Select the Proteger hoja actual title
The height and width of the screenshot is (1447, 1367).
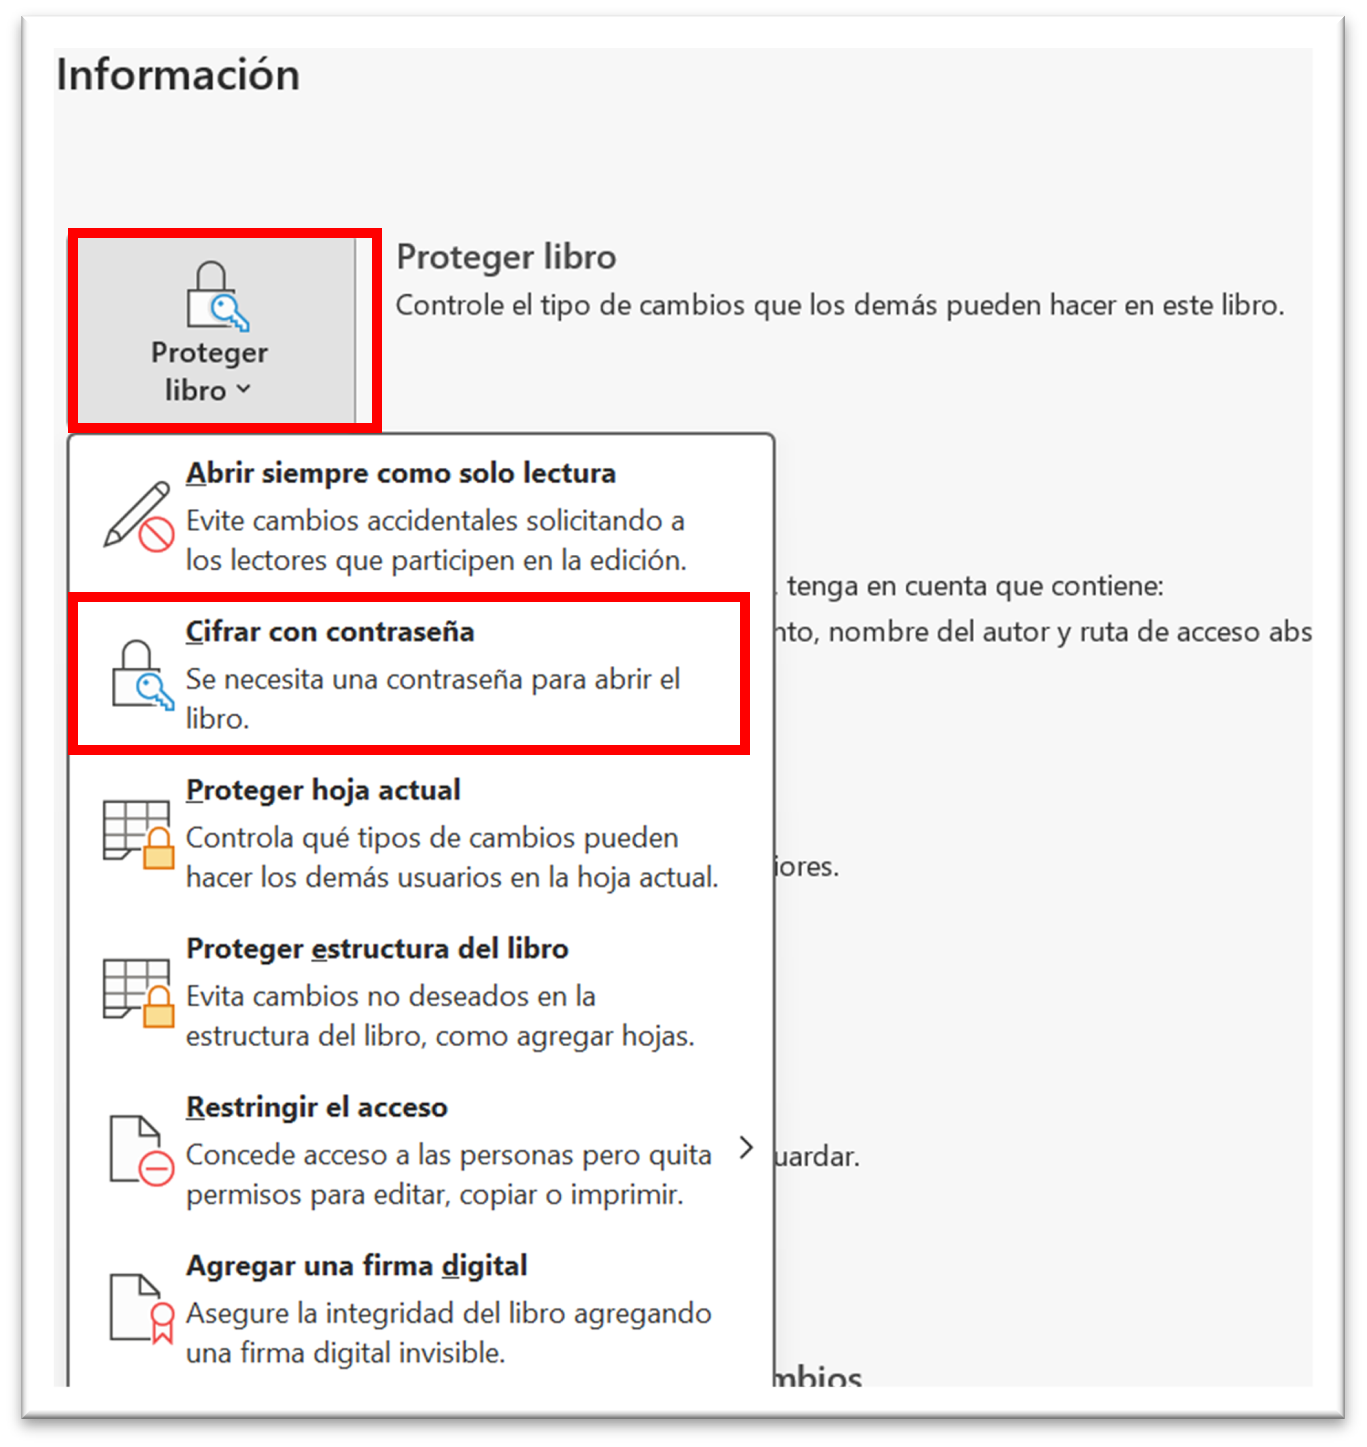click(323, 790)
